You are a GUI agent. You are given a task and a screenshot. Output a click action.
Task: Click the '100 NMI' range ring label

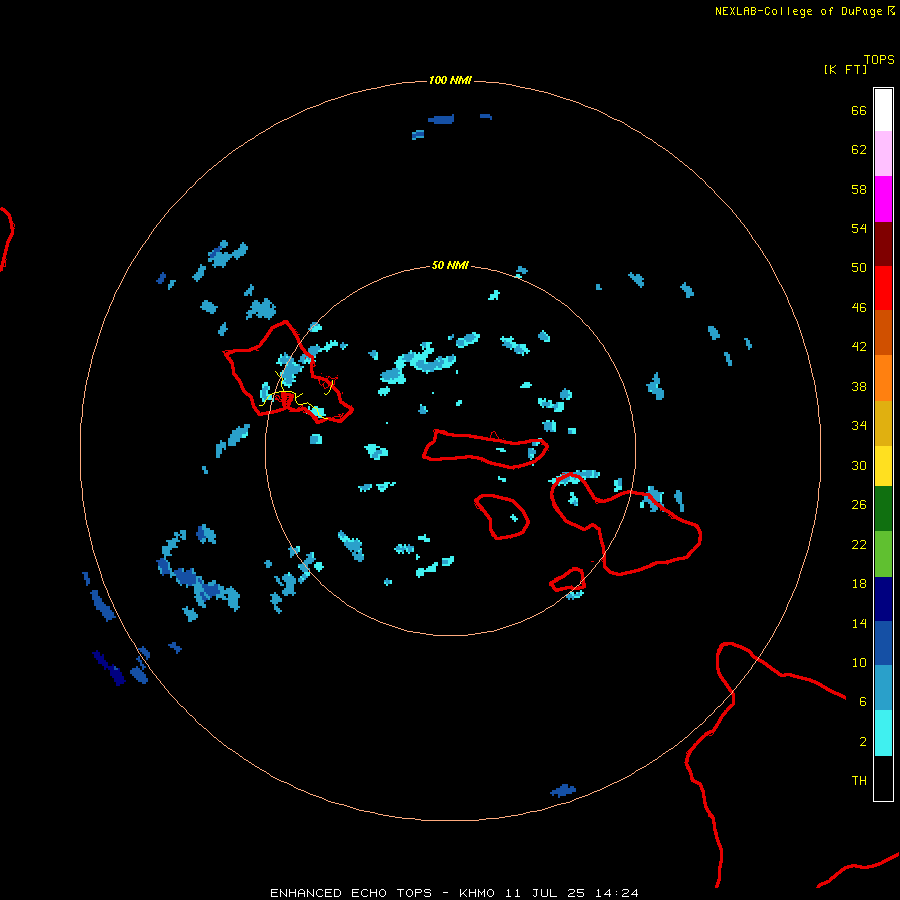coord(450,80)
